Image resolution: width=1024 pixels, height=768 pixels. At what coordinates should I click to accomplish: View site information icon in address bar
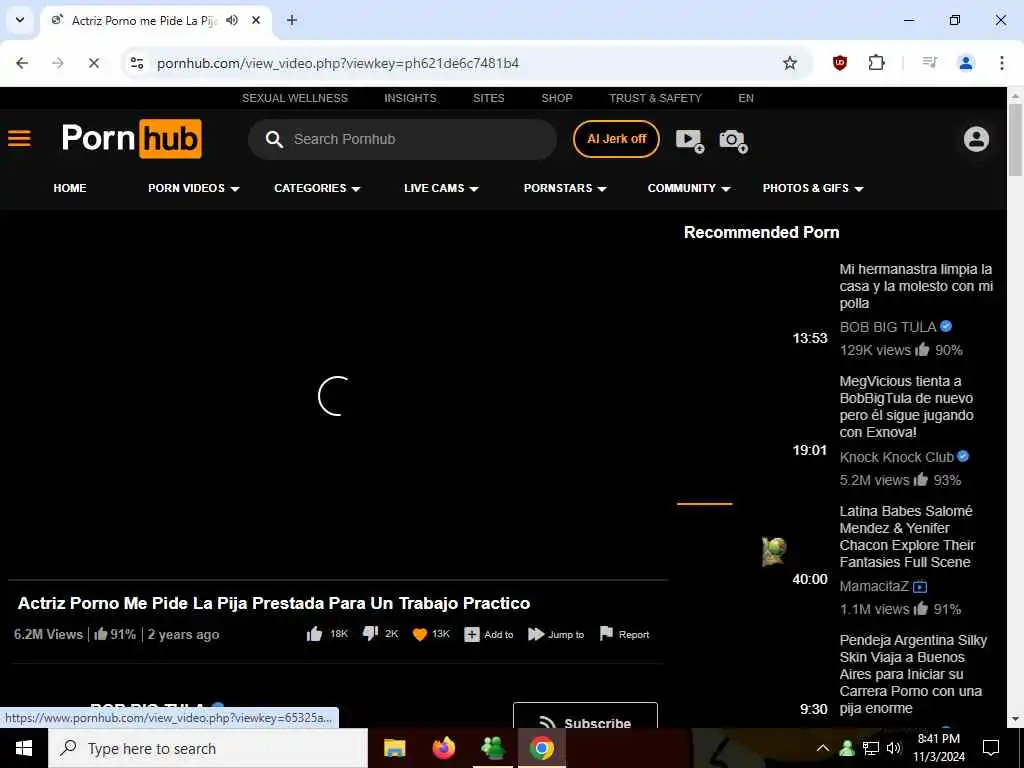[x=137, y=63]
